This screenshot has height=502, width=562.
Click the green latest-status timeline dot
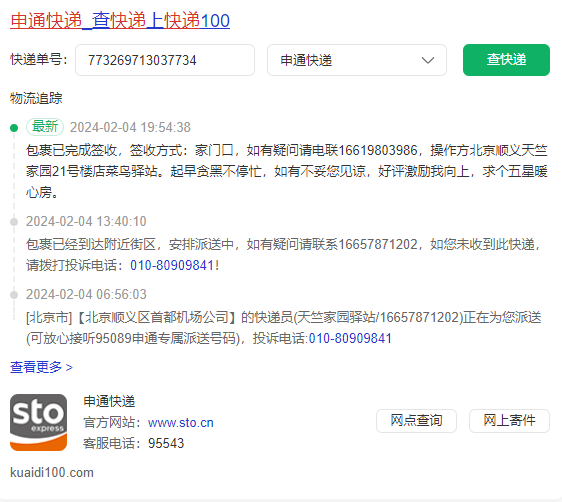[14, 128]
